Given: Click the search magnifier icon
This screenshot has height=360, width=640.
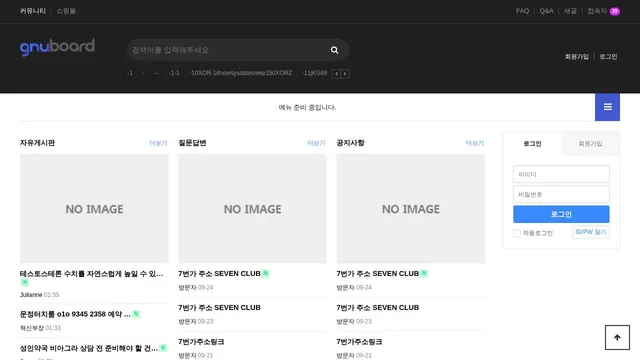Looking at the screenshot, I should (x=334, y=50).
